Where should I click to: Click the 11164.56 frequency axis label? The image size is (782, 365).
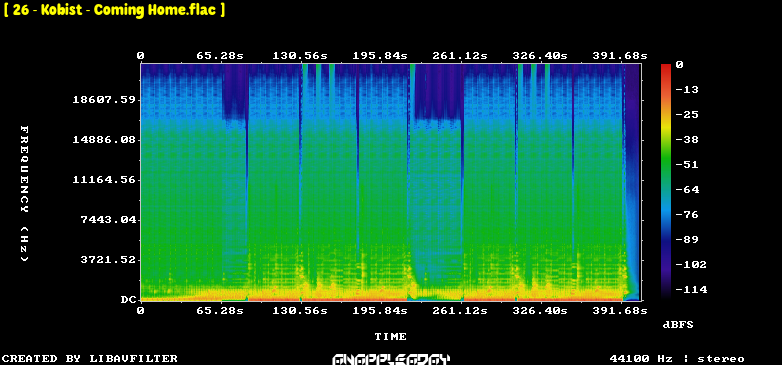(104, 180)
